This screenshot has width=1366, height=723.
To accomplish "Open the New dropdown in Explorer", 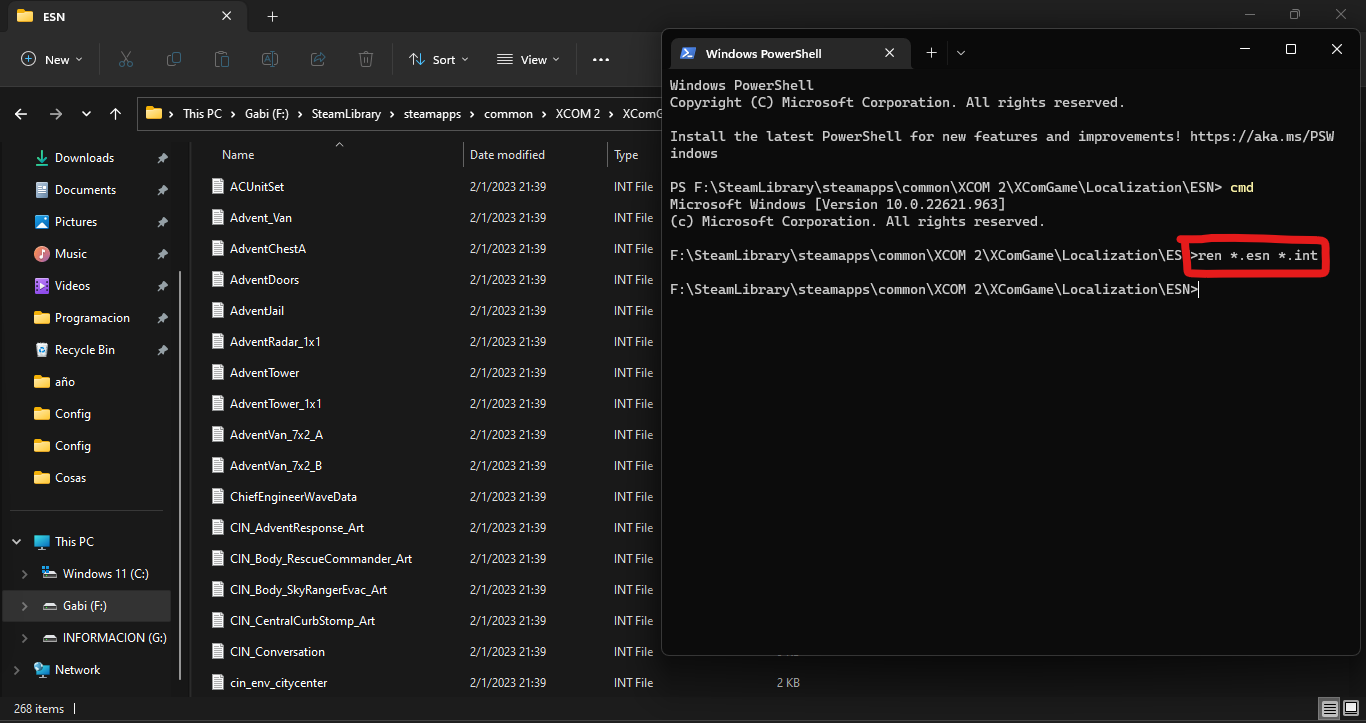I will click(x=52, y=59).
